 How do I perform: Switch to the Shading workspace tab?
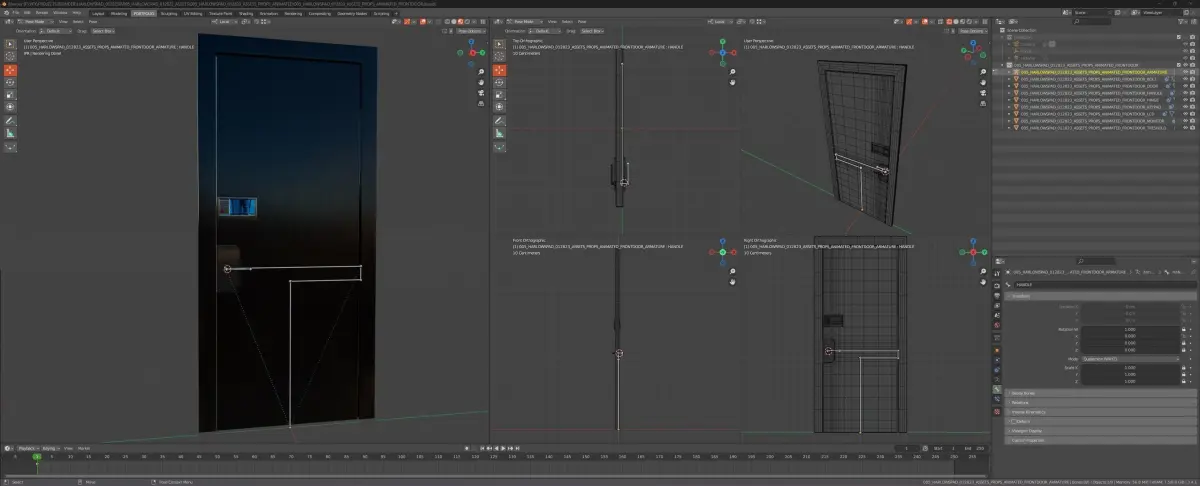244,13
